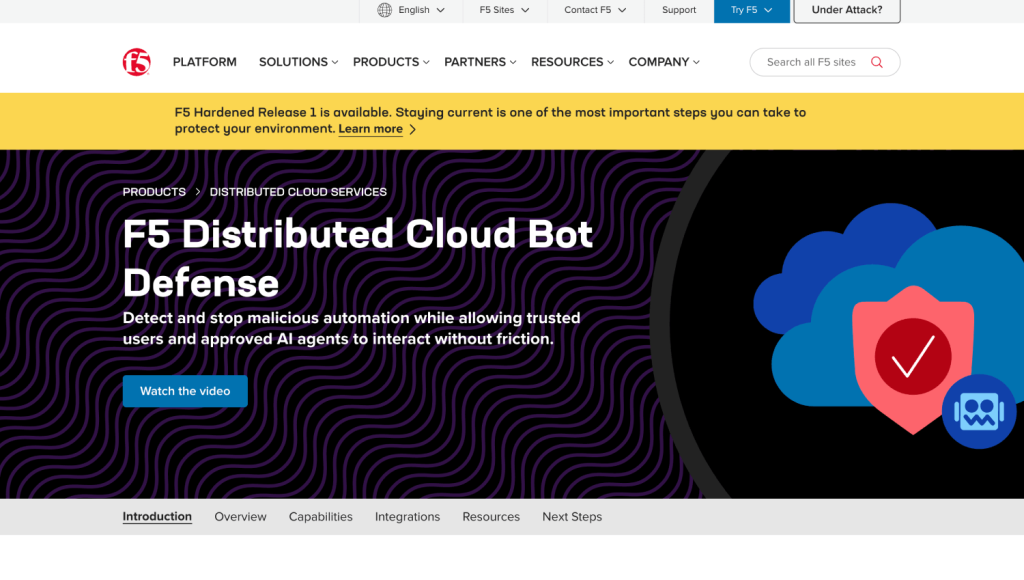The height and width of the screenshot is (580, 1024).
Task: Switch to the Capabilities tab
Action: (321, 517)
